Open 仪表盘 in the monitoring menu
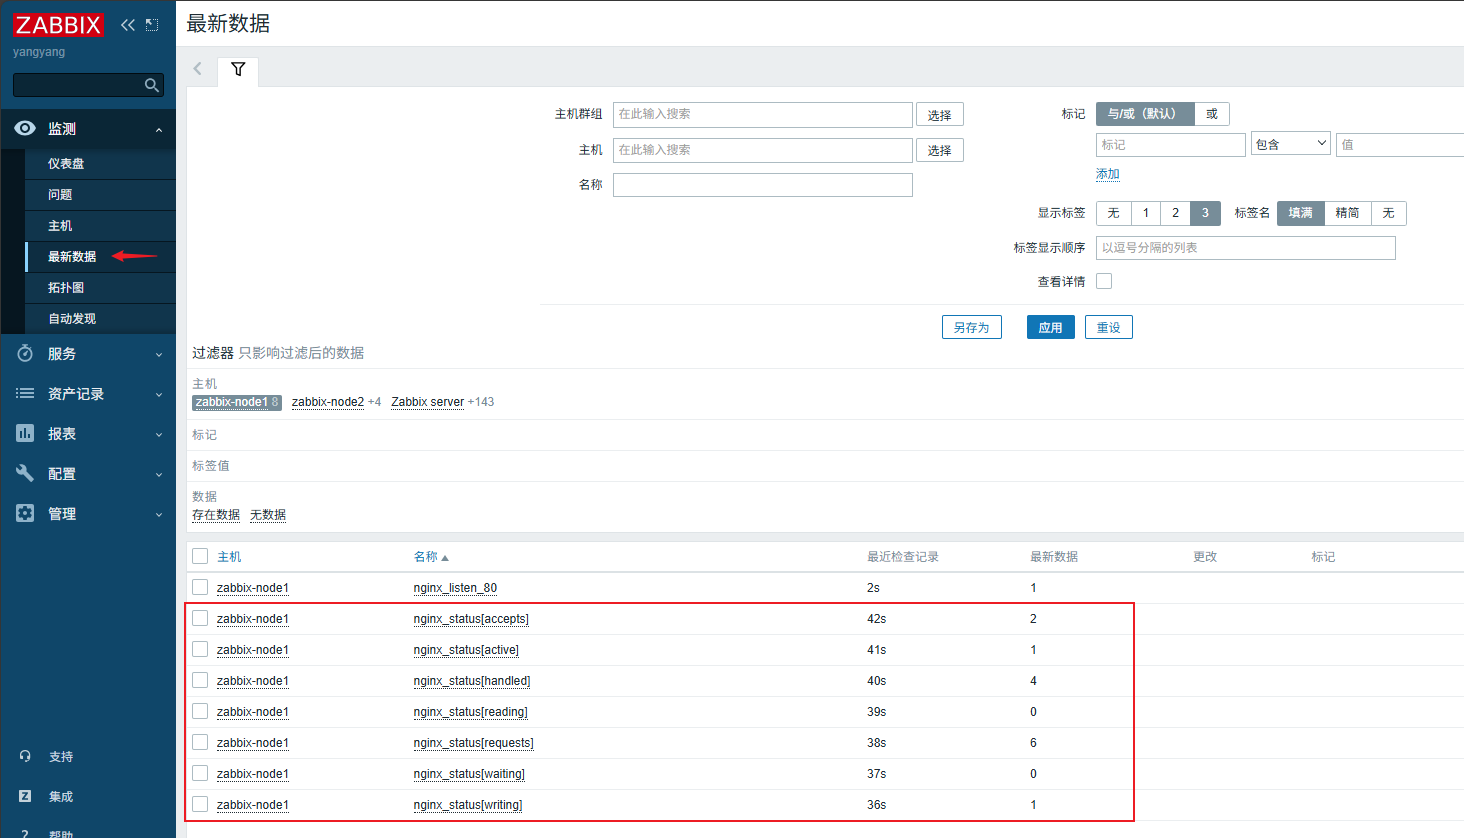 [66, 164]
